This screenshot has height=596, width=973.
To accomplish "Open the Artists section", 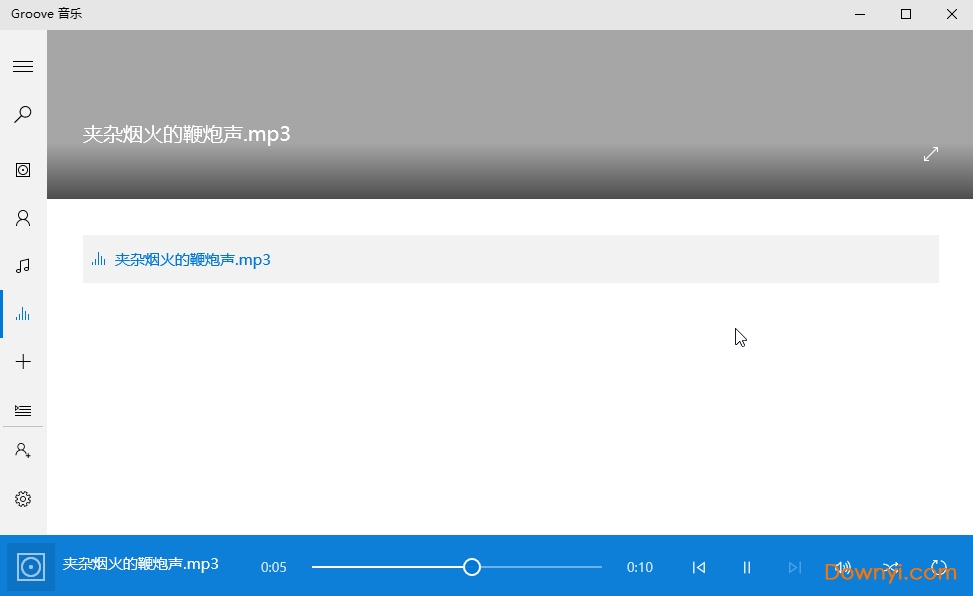I will tap(22, 217).
